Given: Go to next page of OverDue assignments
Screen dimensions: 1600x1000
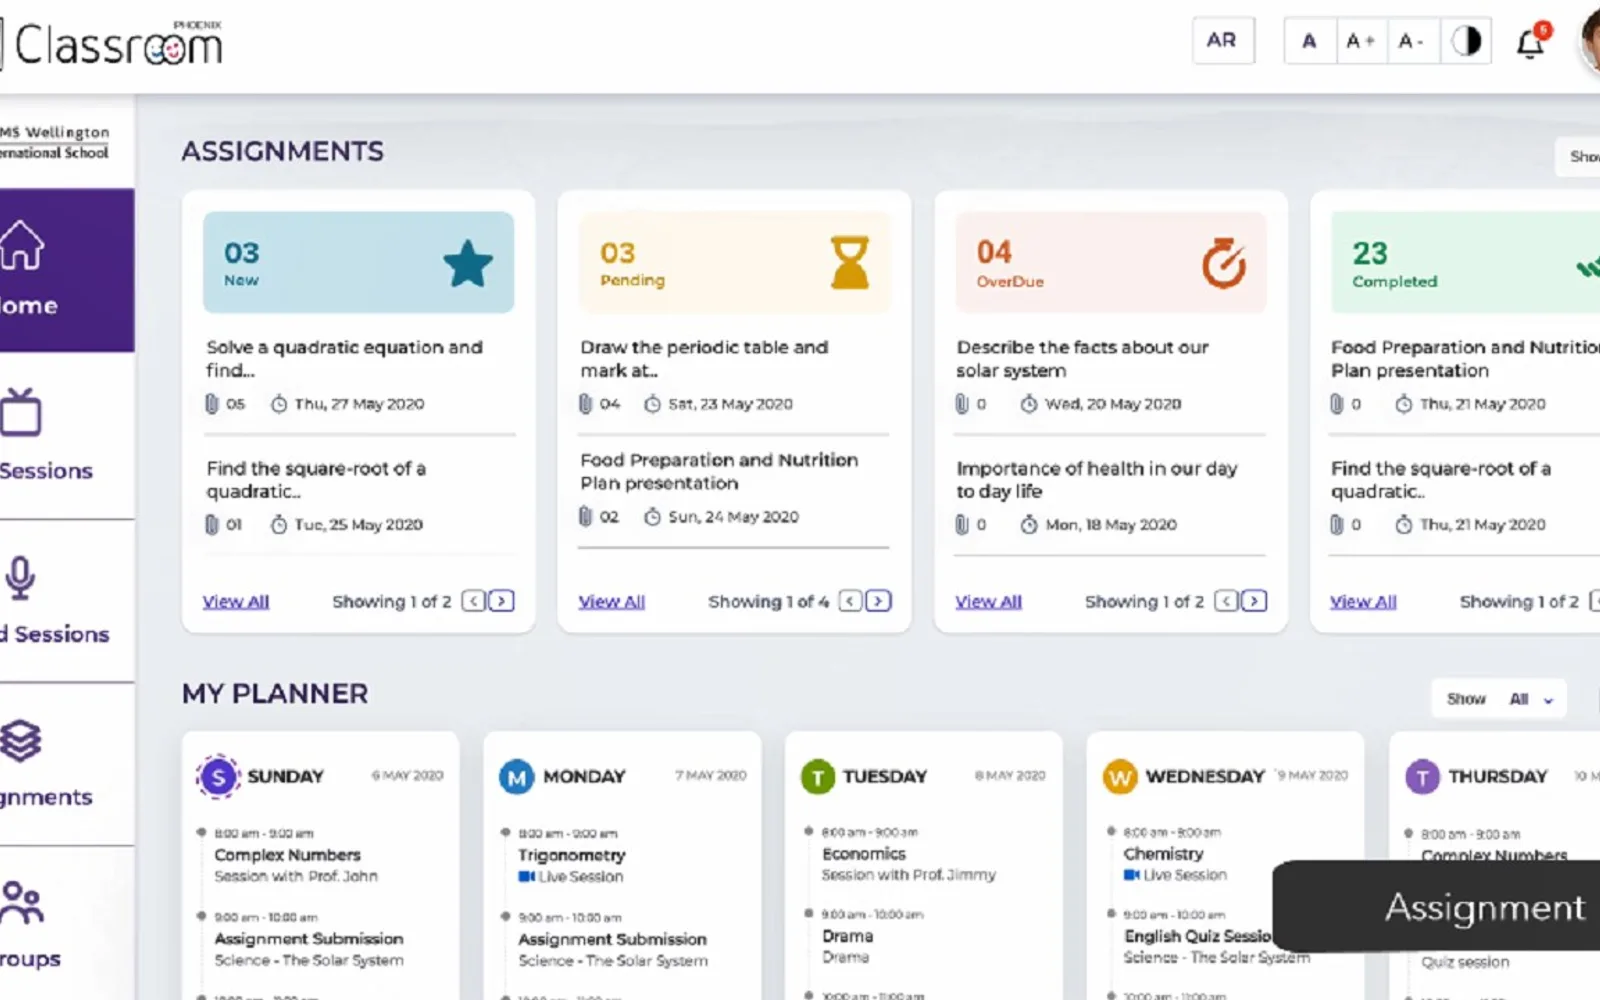Looking at the screenshot, I should 1254,601.
